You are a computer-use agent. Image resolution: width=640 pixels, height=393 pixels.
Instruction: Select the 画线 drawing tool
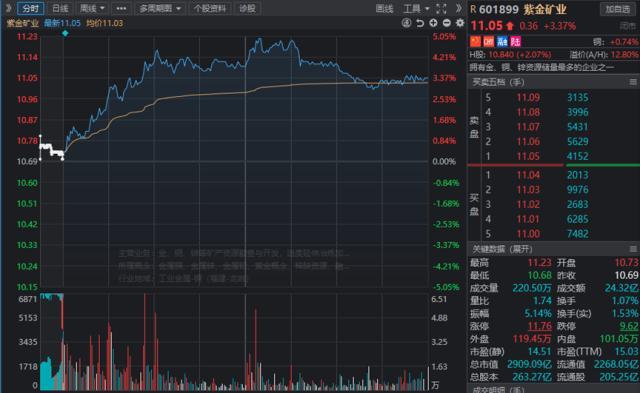point(384,9)
